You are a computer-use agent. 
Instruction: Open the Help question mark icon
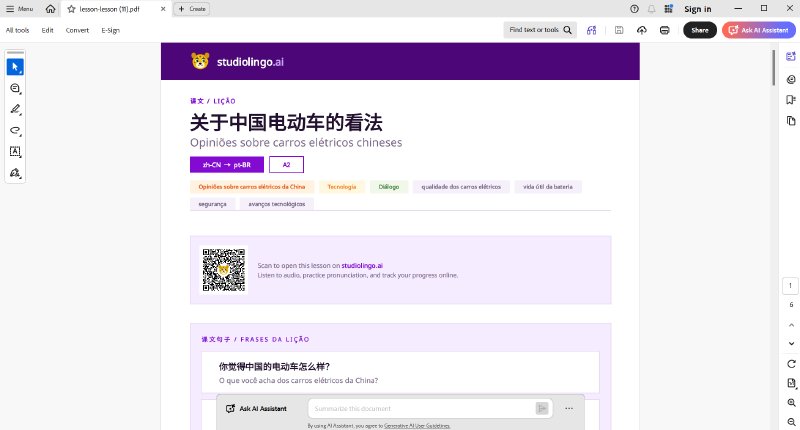634,9
